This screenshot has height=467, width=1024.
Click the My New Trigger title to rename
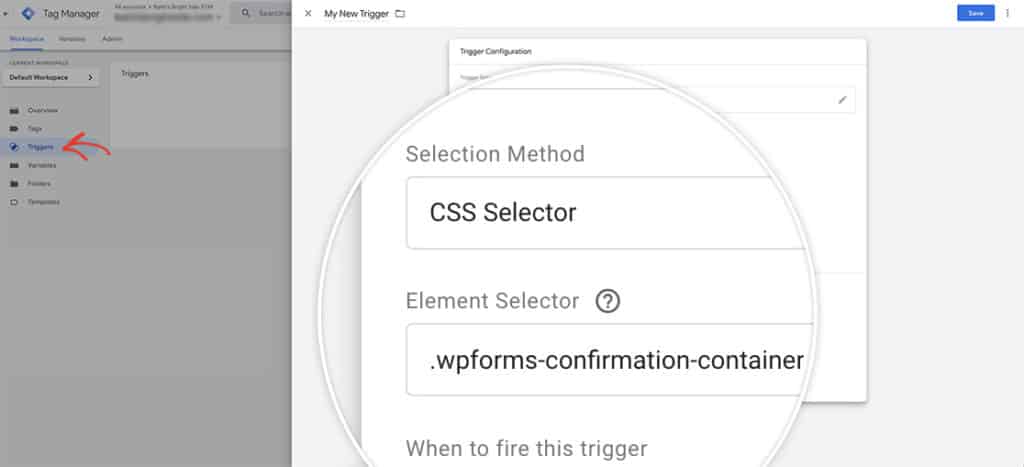[x=357, y=14]
